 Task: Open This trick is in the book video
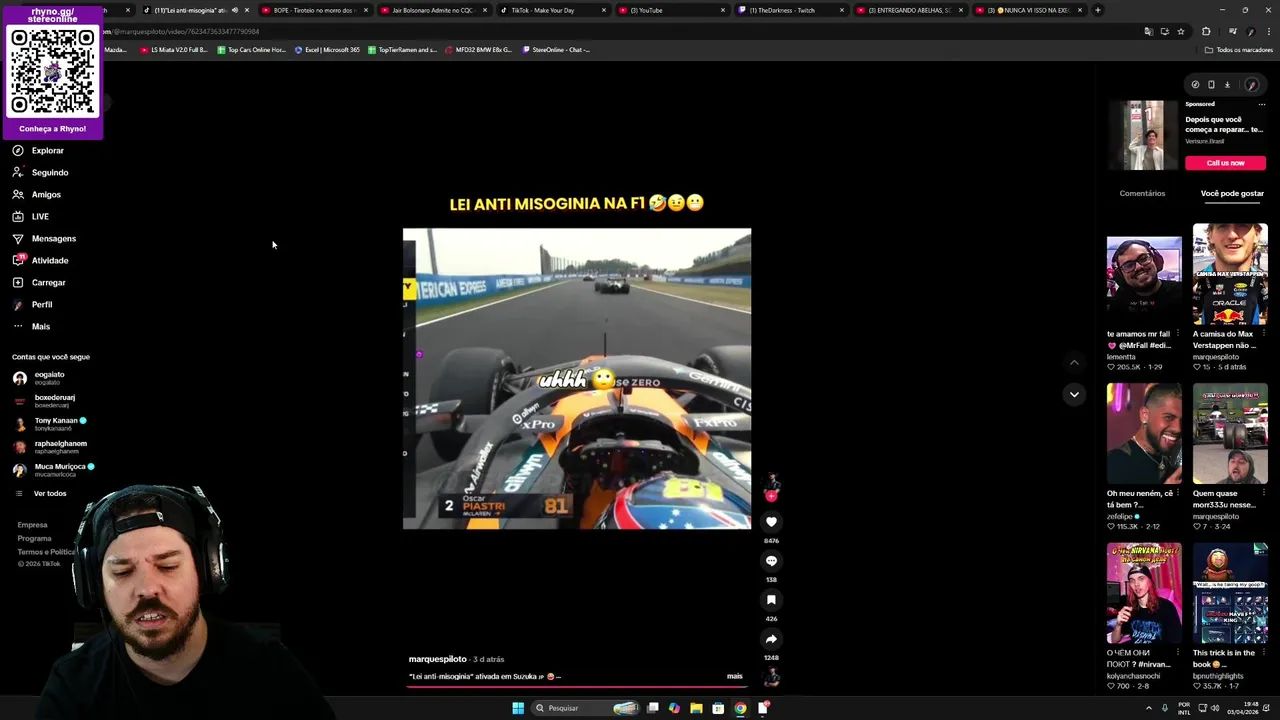coord(1230,594)
